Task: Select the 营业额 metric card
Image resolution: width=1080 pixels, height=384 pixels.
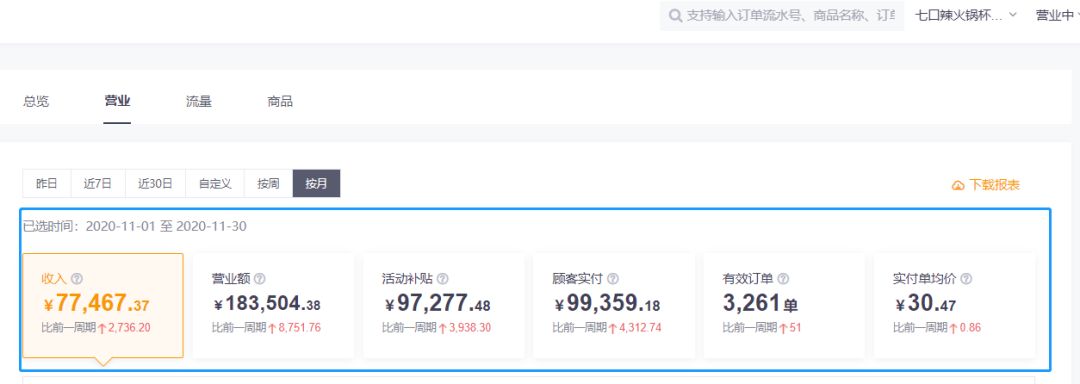Action: (273, 306)
